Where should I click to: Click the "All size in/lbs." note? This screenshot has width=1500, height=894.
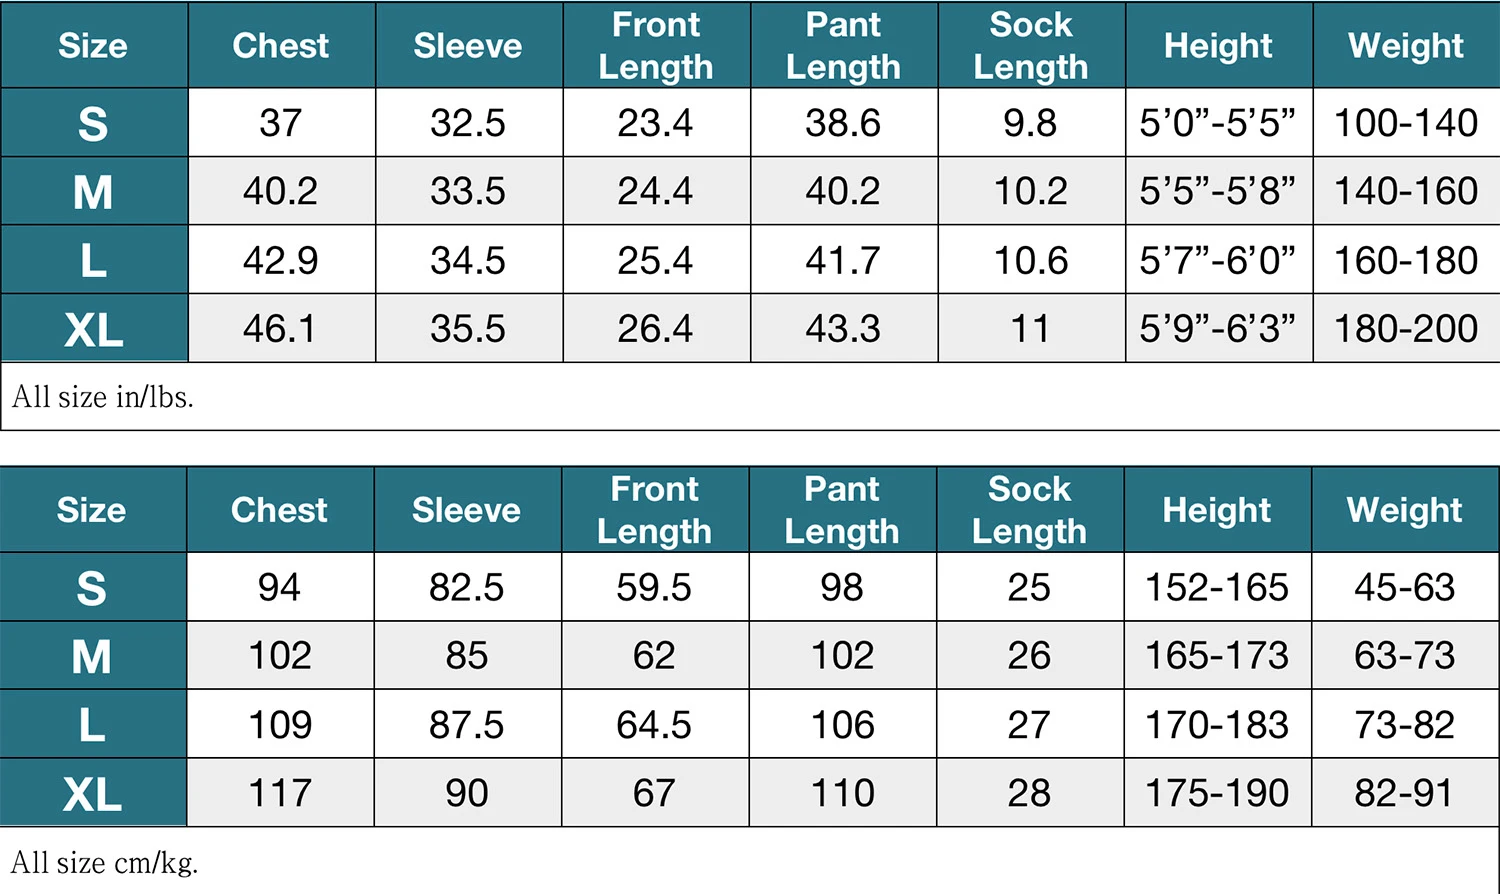(x=103, y=397)
